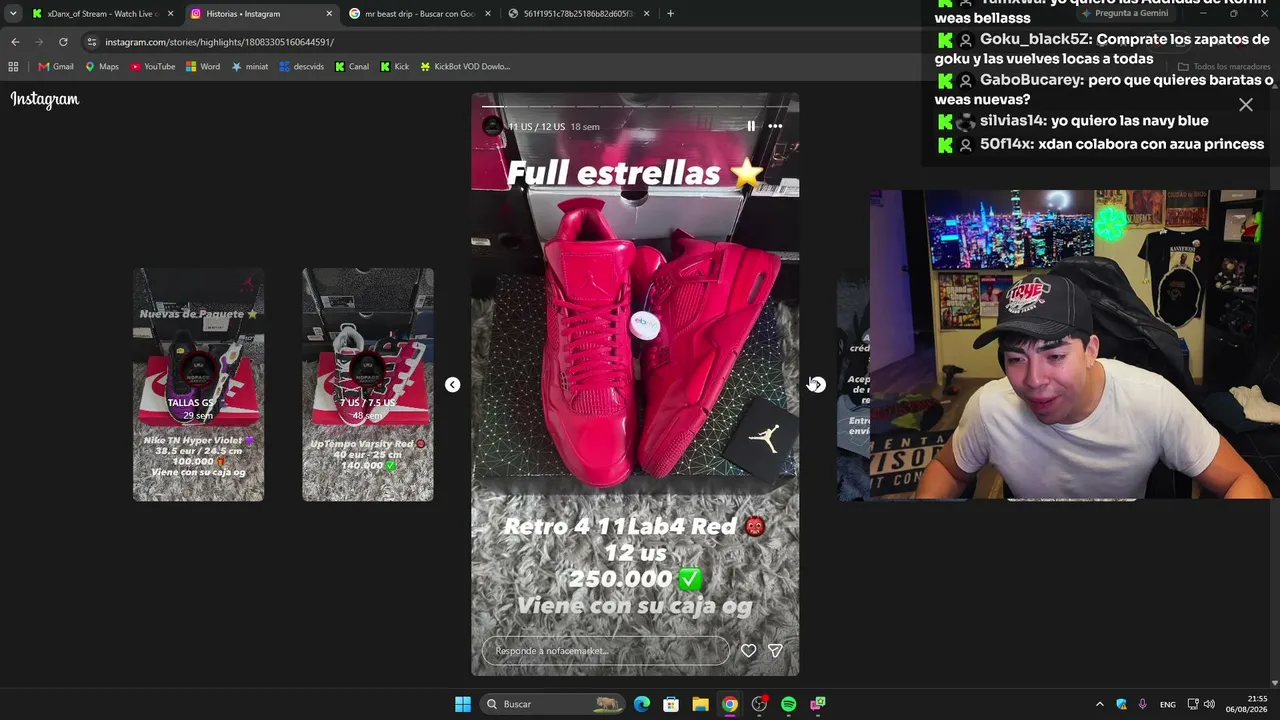
Task: Click the Instagram logo
Action: 45,99
